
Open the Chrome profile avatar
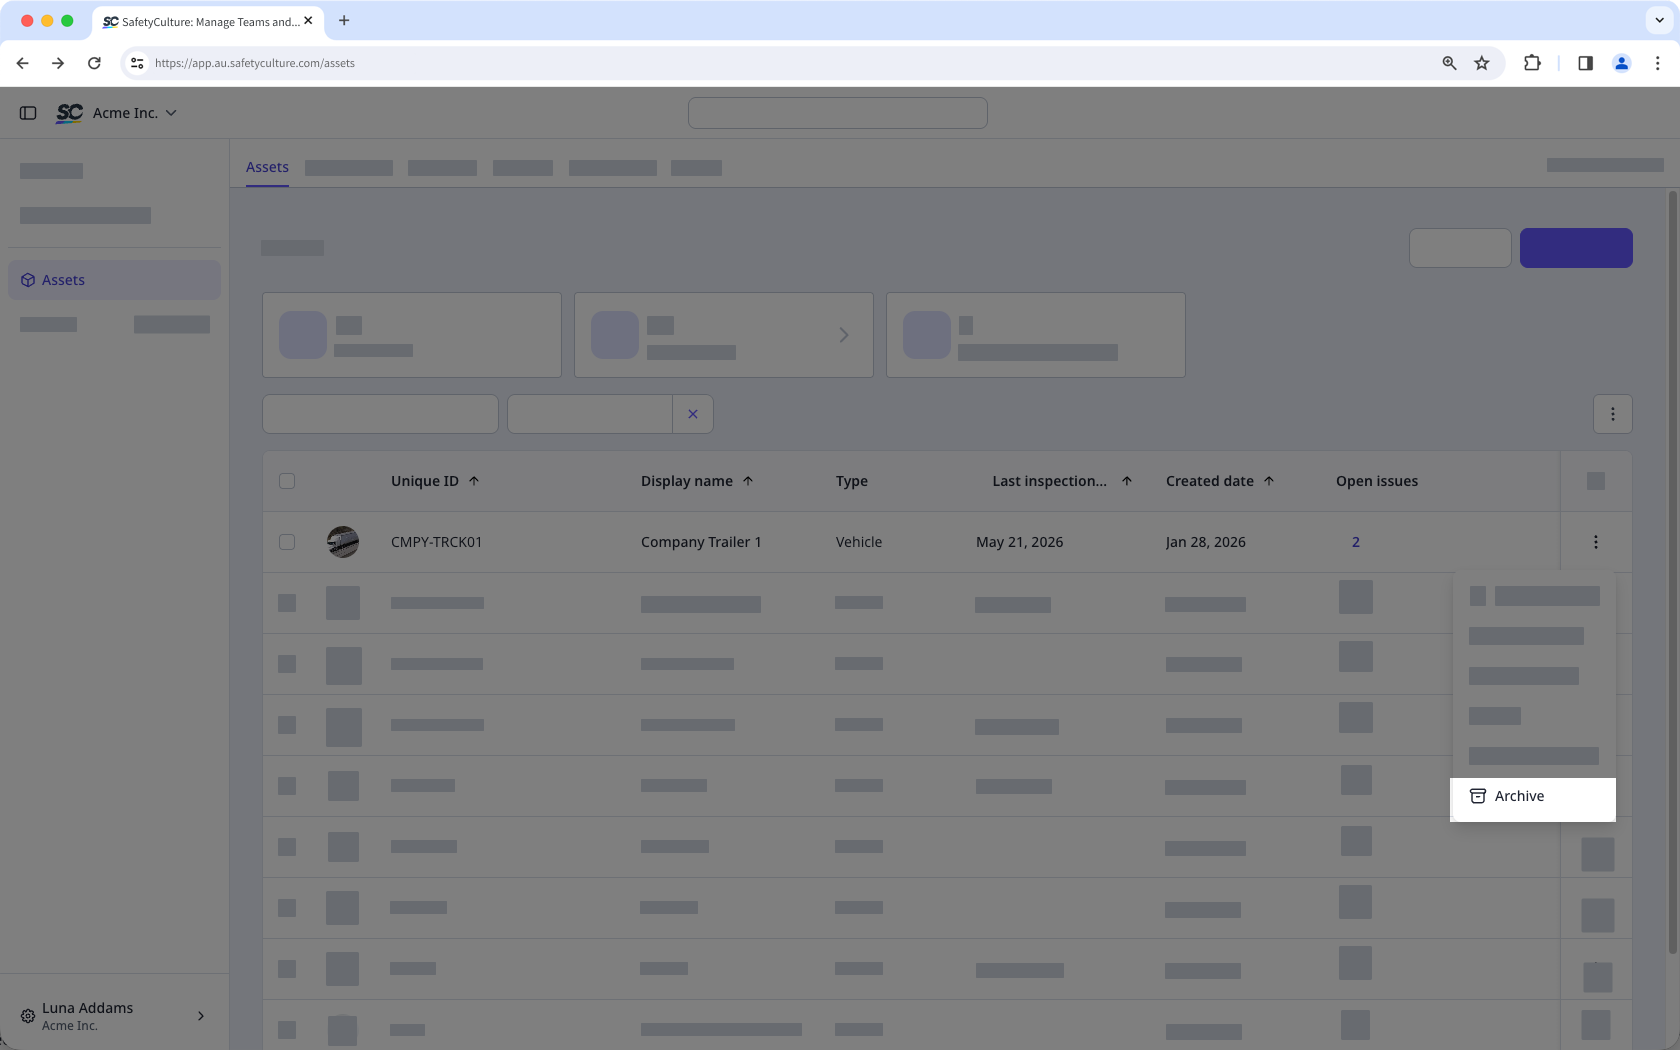coord(1622,63)
